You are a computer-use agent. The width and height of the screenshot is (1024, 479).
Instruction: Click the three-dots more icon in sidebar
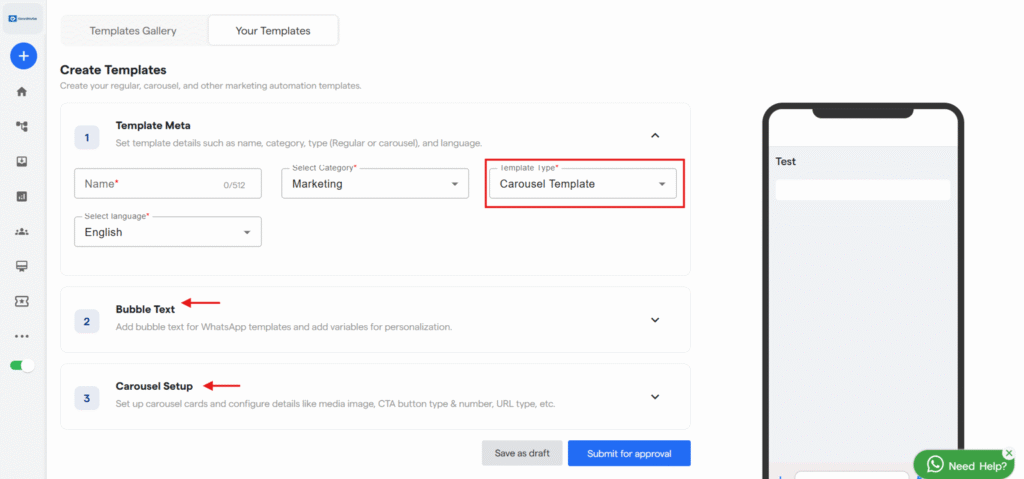coord(22,336)
